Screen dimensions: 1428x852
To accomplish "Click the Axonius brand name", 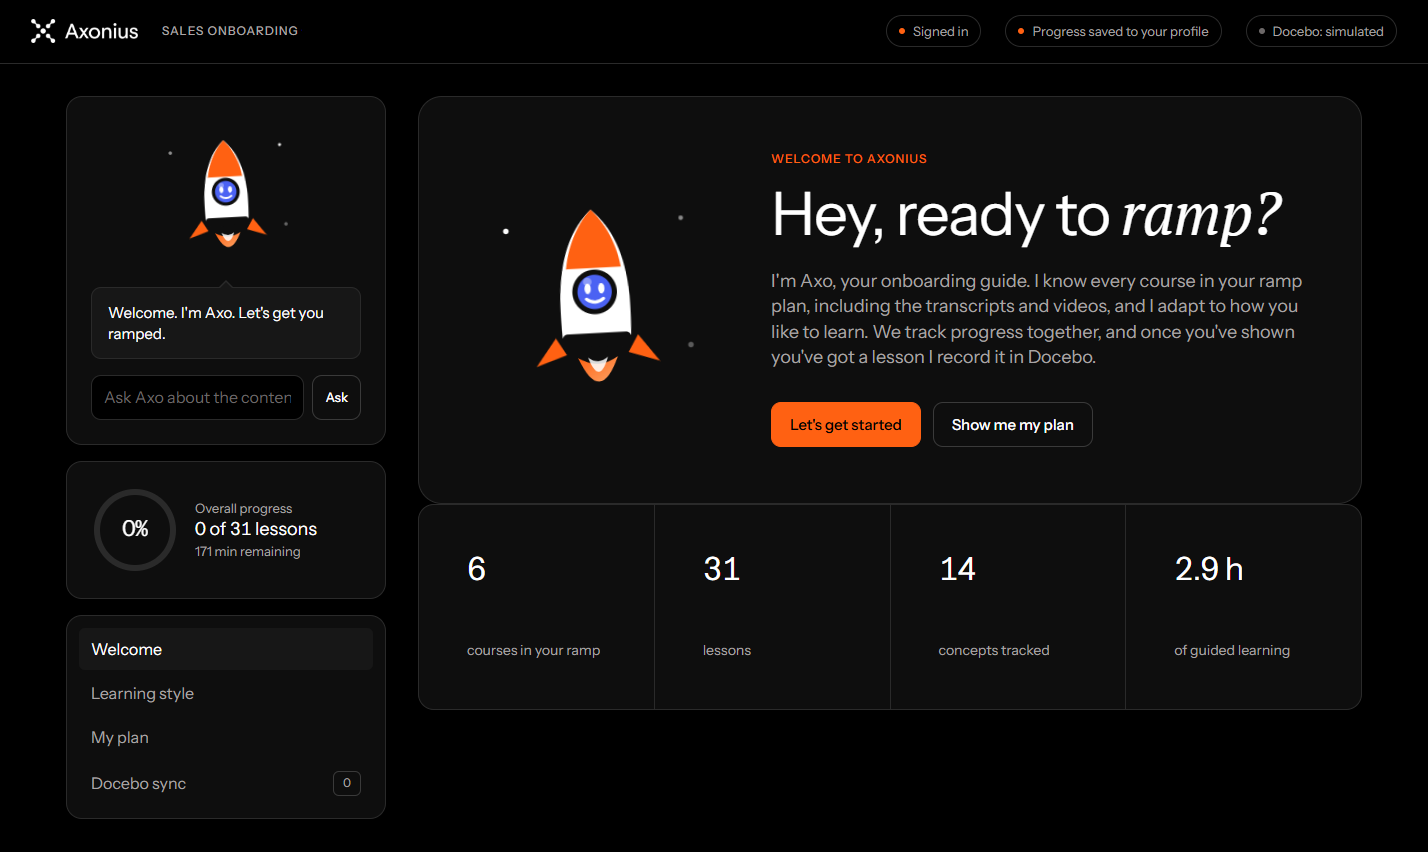I will coord(102,31).
